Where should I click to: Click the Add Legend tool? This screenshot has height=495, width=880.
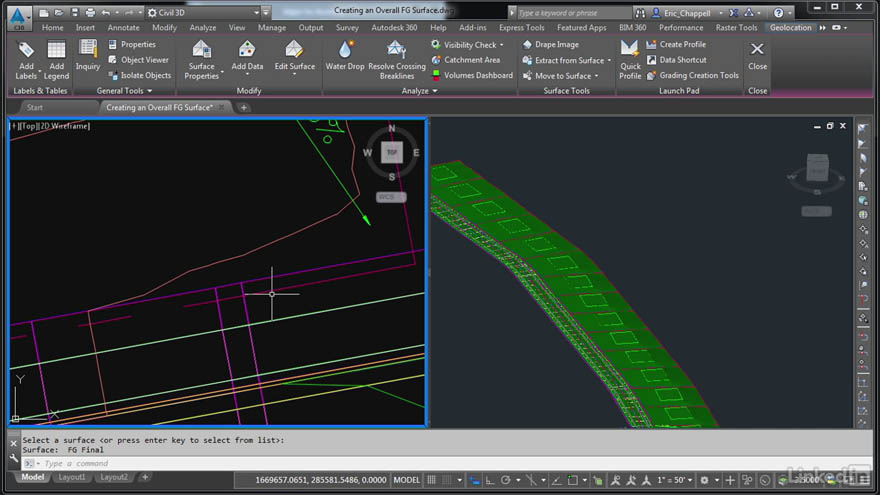pyautogui.click(x=56, y=61)
